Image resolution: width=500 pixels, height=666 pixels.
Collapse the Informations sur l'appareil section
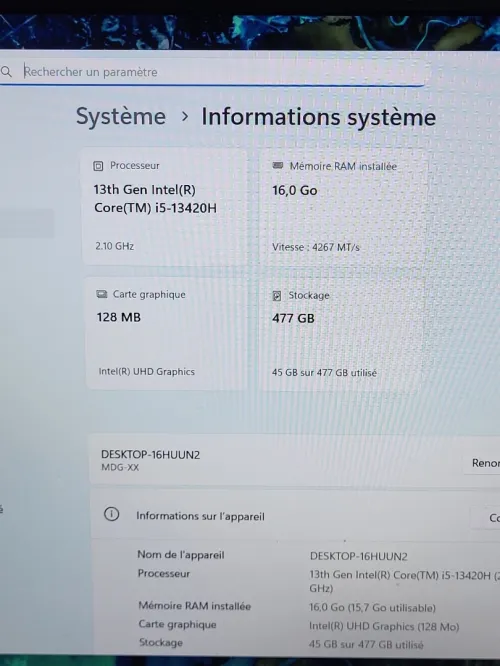click(295, 515)
